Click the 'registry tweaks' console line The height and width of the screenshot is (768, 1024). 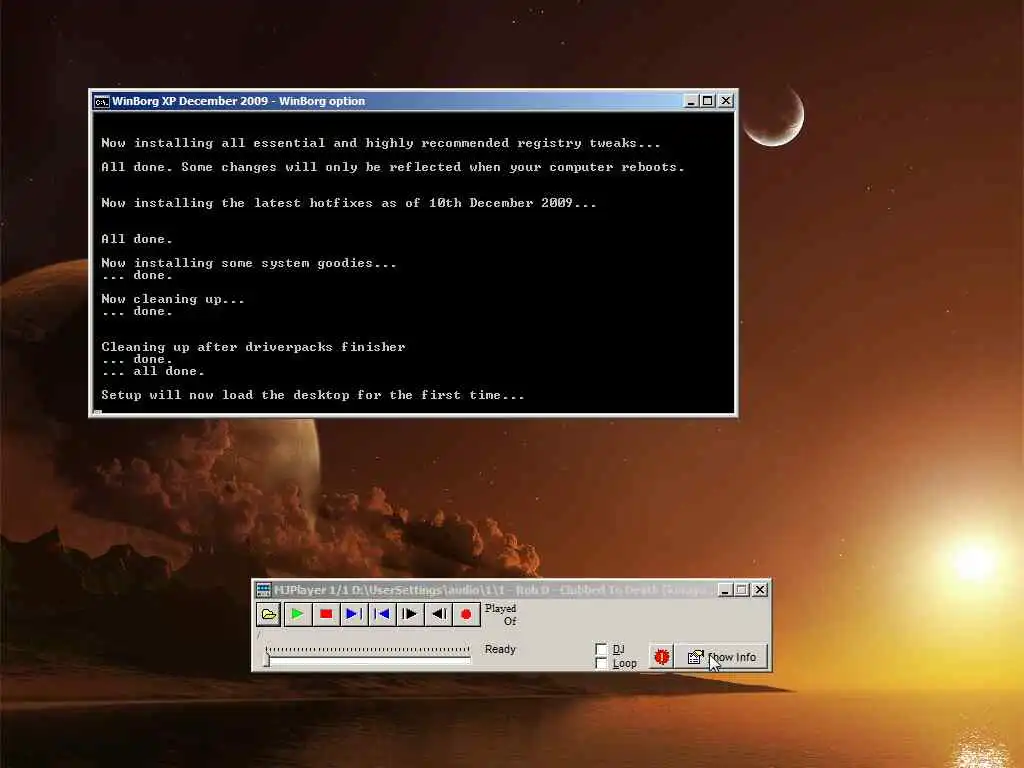tap(381, 143)
